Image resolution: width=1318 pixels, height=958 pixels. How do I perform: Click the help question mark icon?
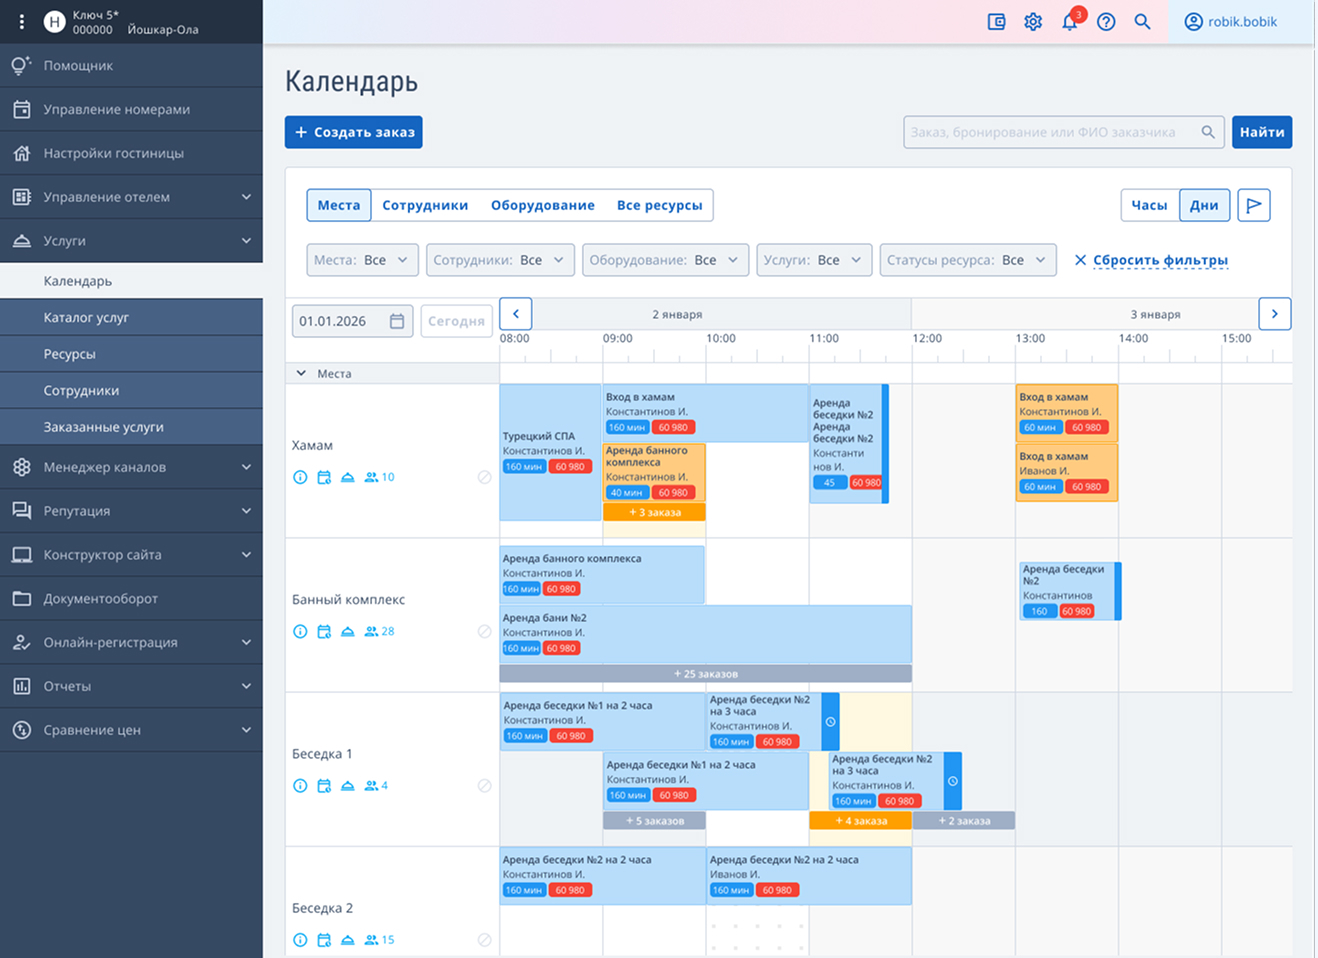coord(1106,22)
